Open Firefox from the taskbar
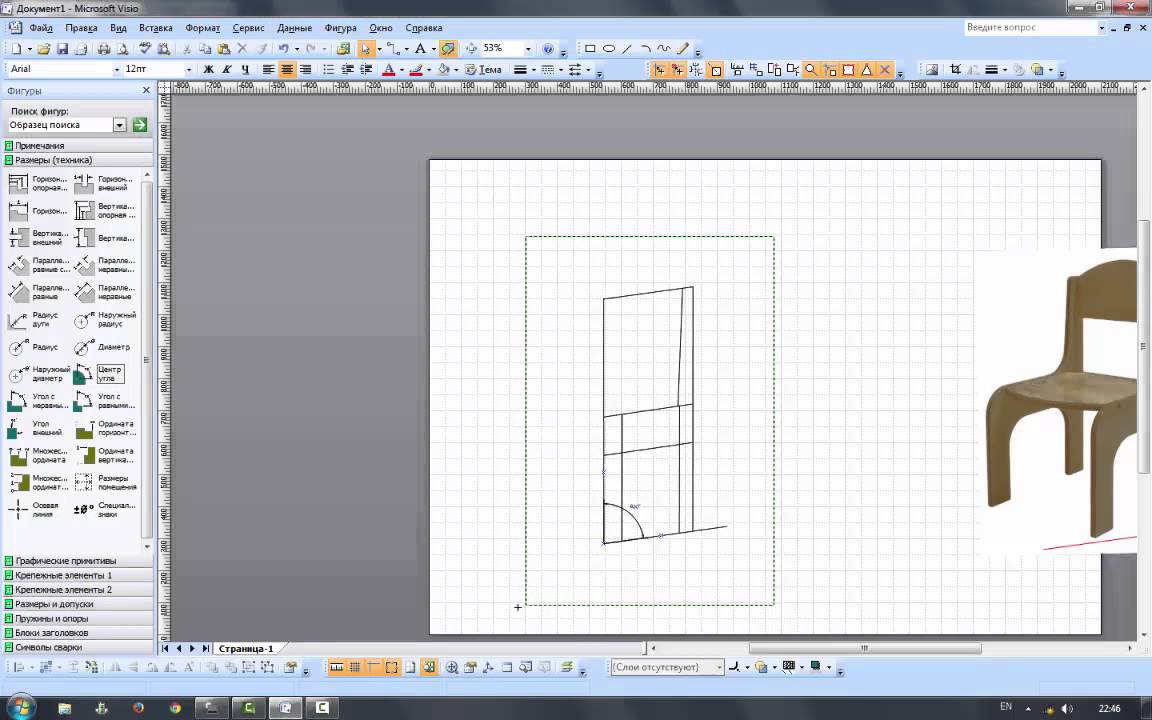 click(x=139, y=708)
